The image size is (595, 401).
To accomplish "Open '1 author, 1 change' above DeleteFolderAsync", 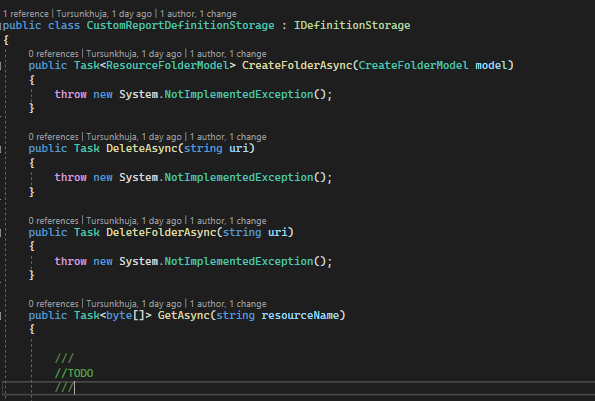I will 228,221.
